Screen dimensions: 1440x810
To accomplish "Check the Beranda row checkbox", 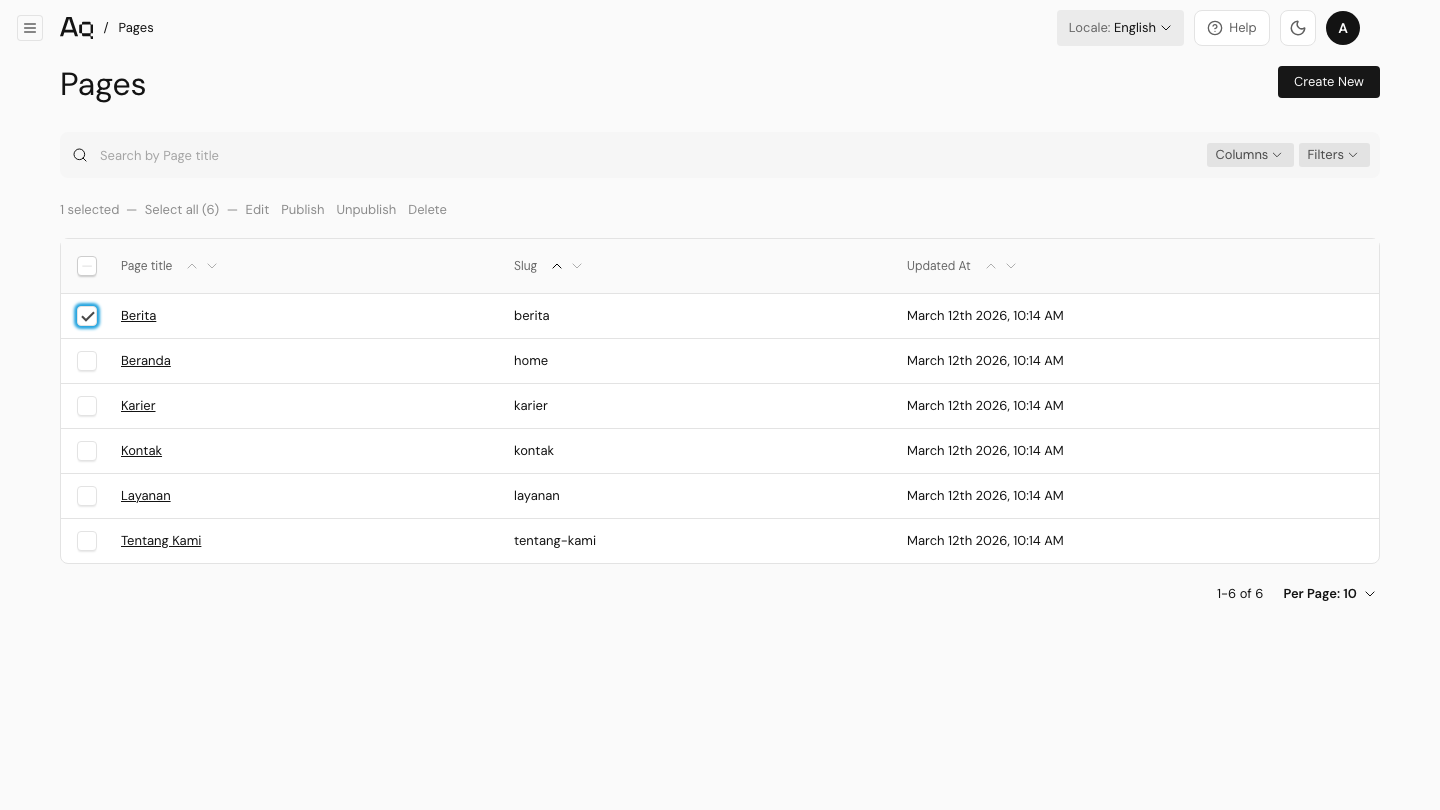I will (x=87, y=361).
